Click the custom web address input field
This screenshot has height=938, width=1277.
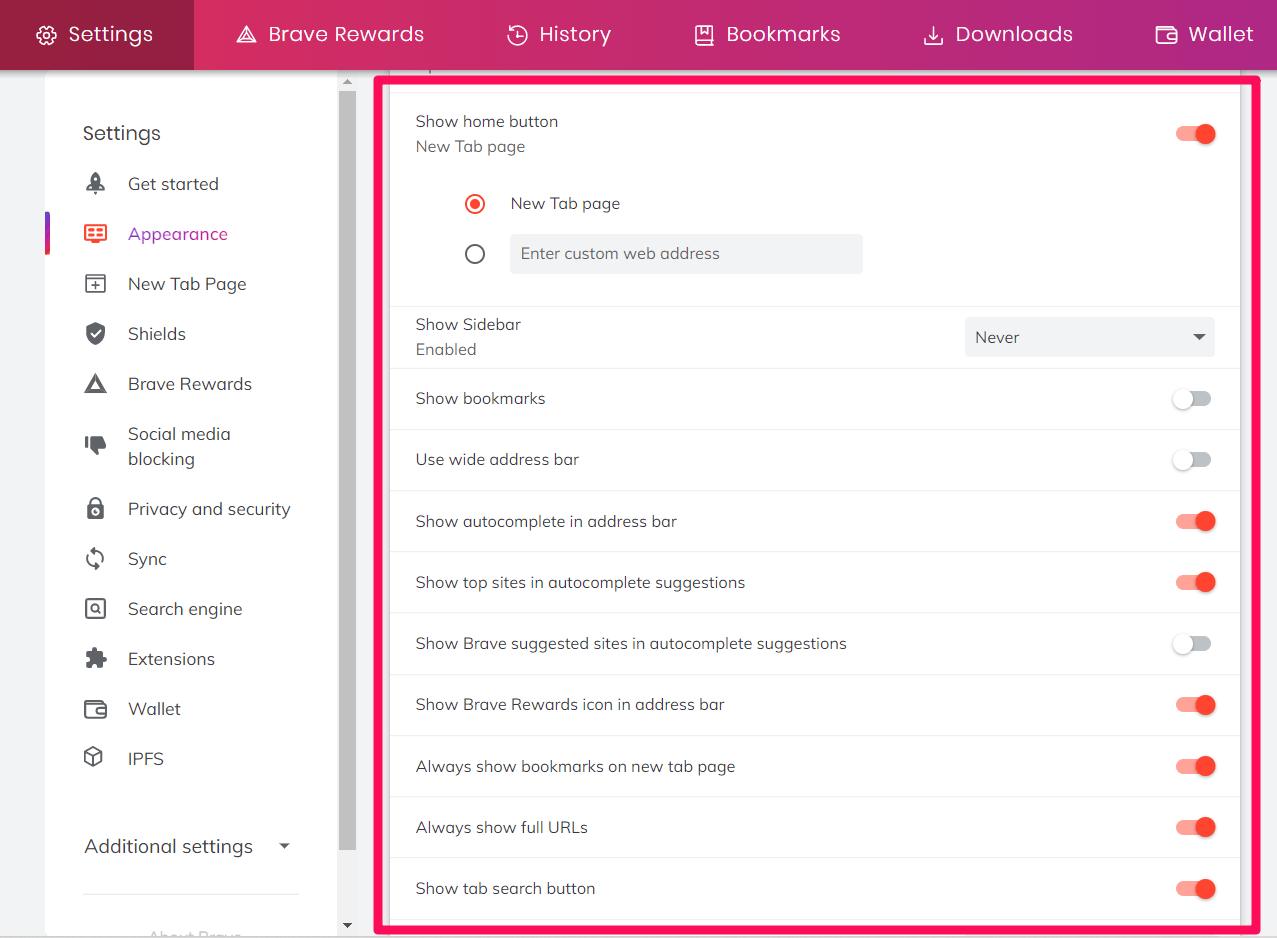686,253
